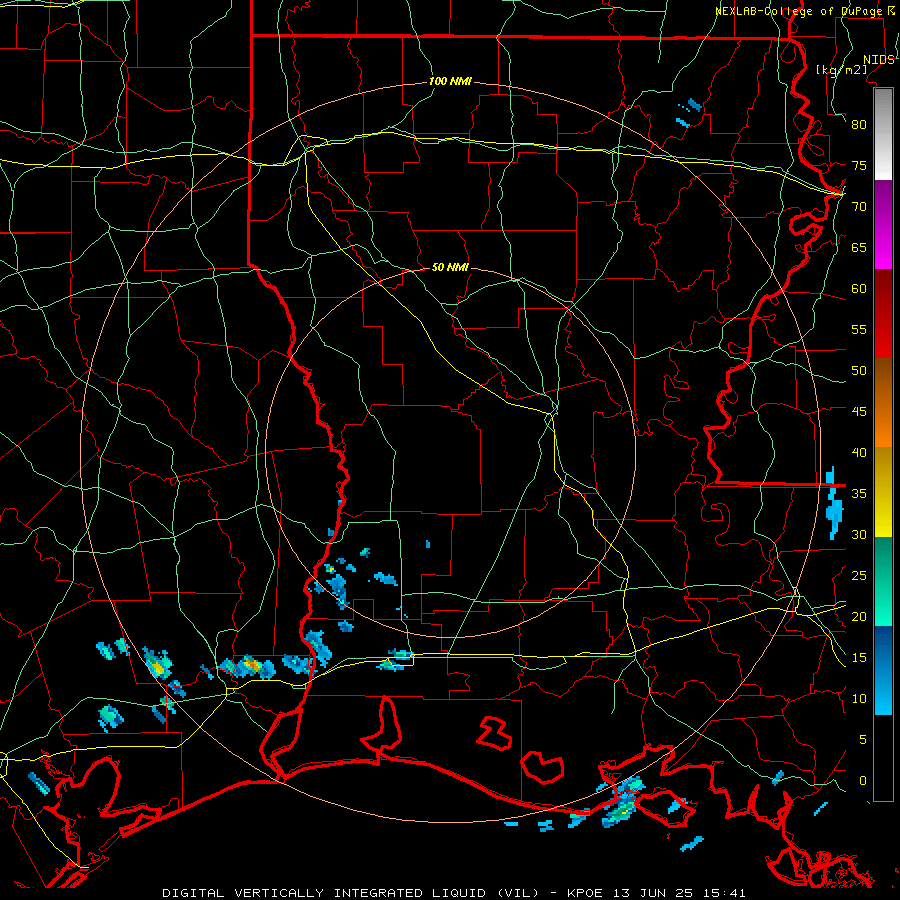Pick the blue-cyan segment of the color bar
The width and height of the screenshot is (900, 900).
click(x=883, y=670)
